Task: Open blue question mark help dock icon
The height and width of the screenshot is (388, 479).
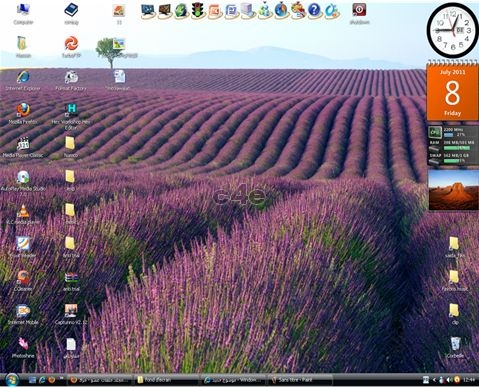Action: tap(314, 10)
